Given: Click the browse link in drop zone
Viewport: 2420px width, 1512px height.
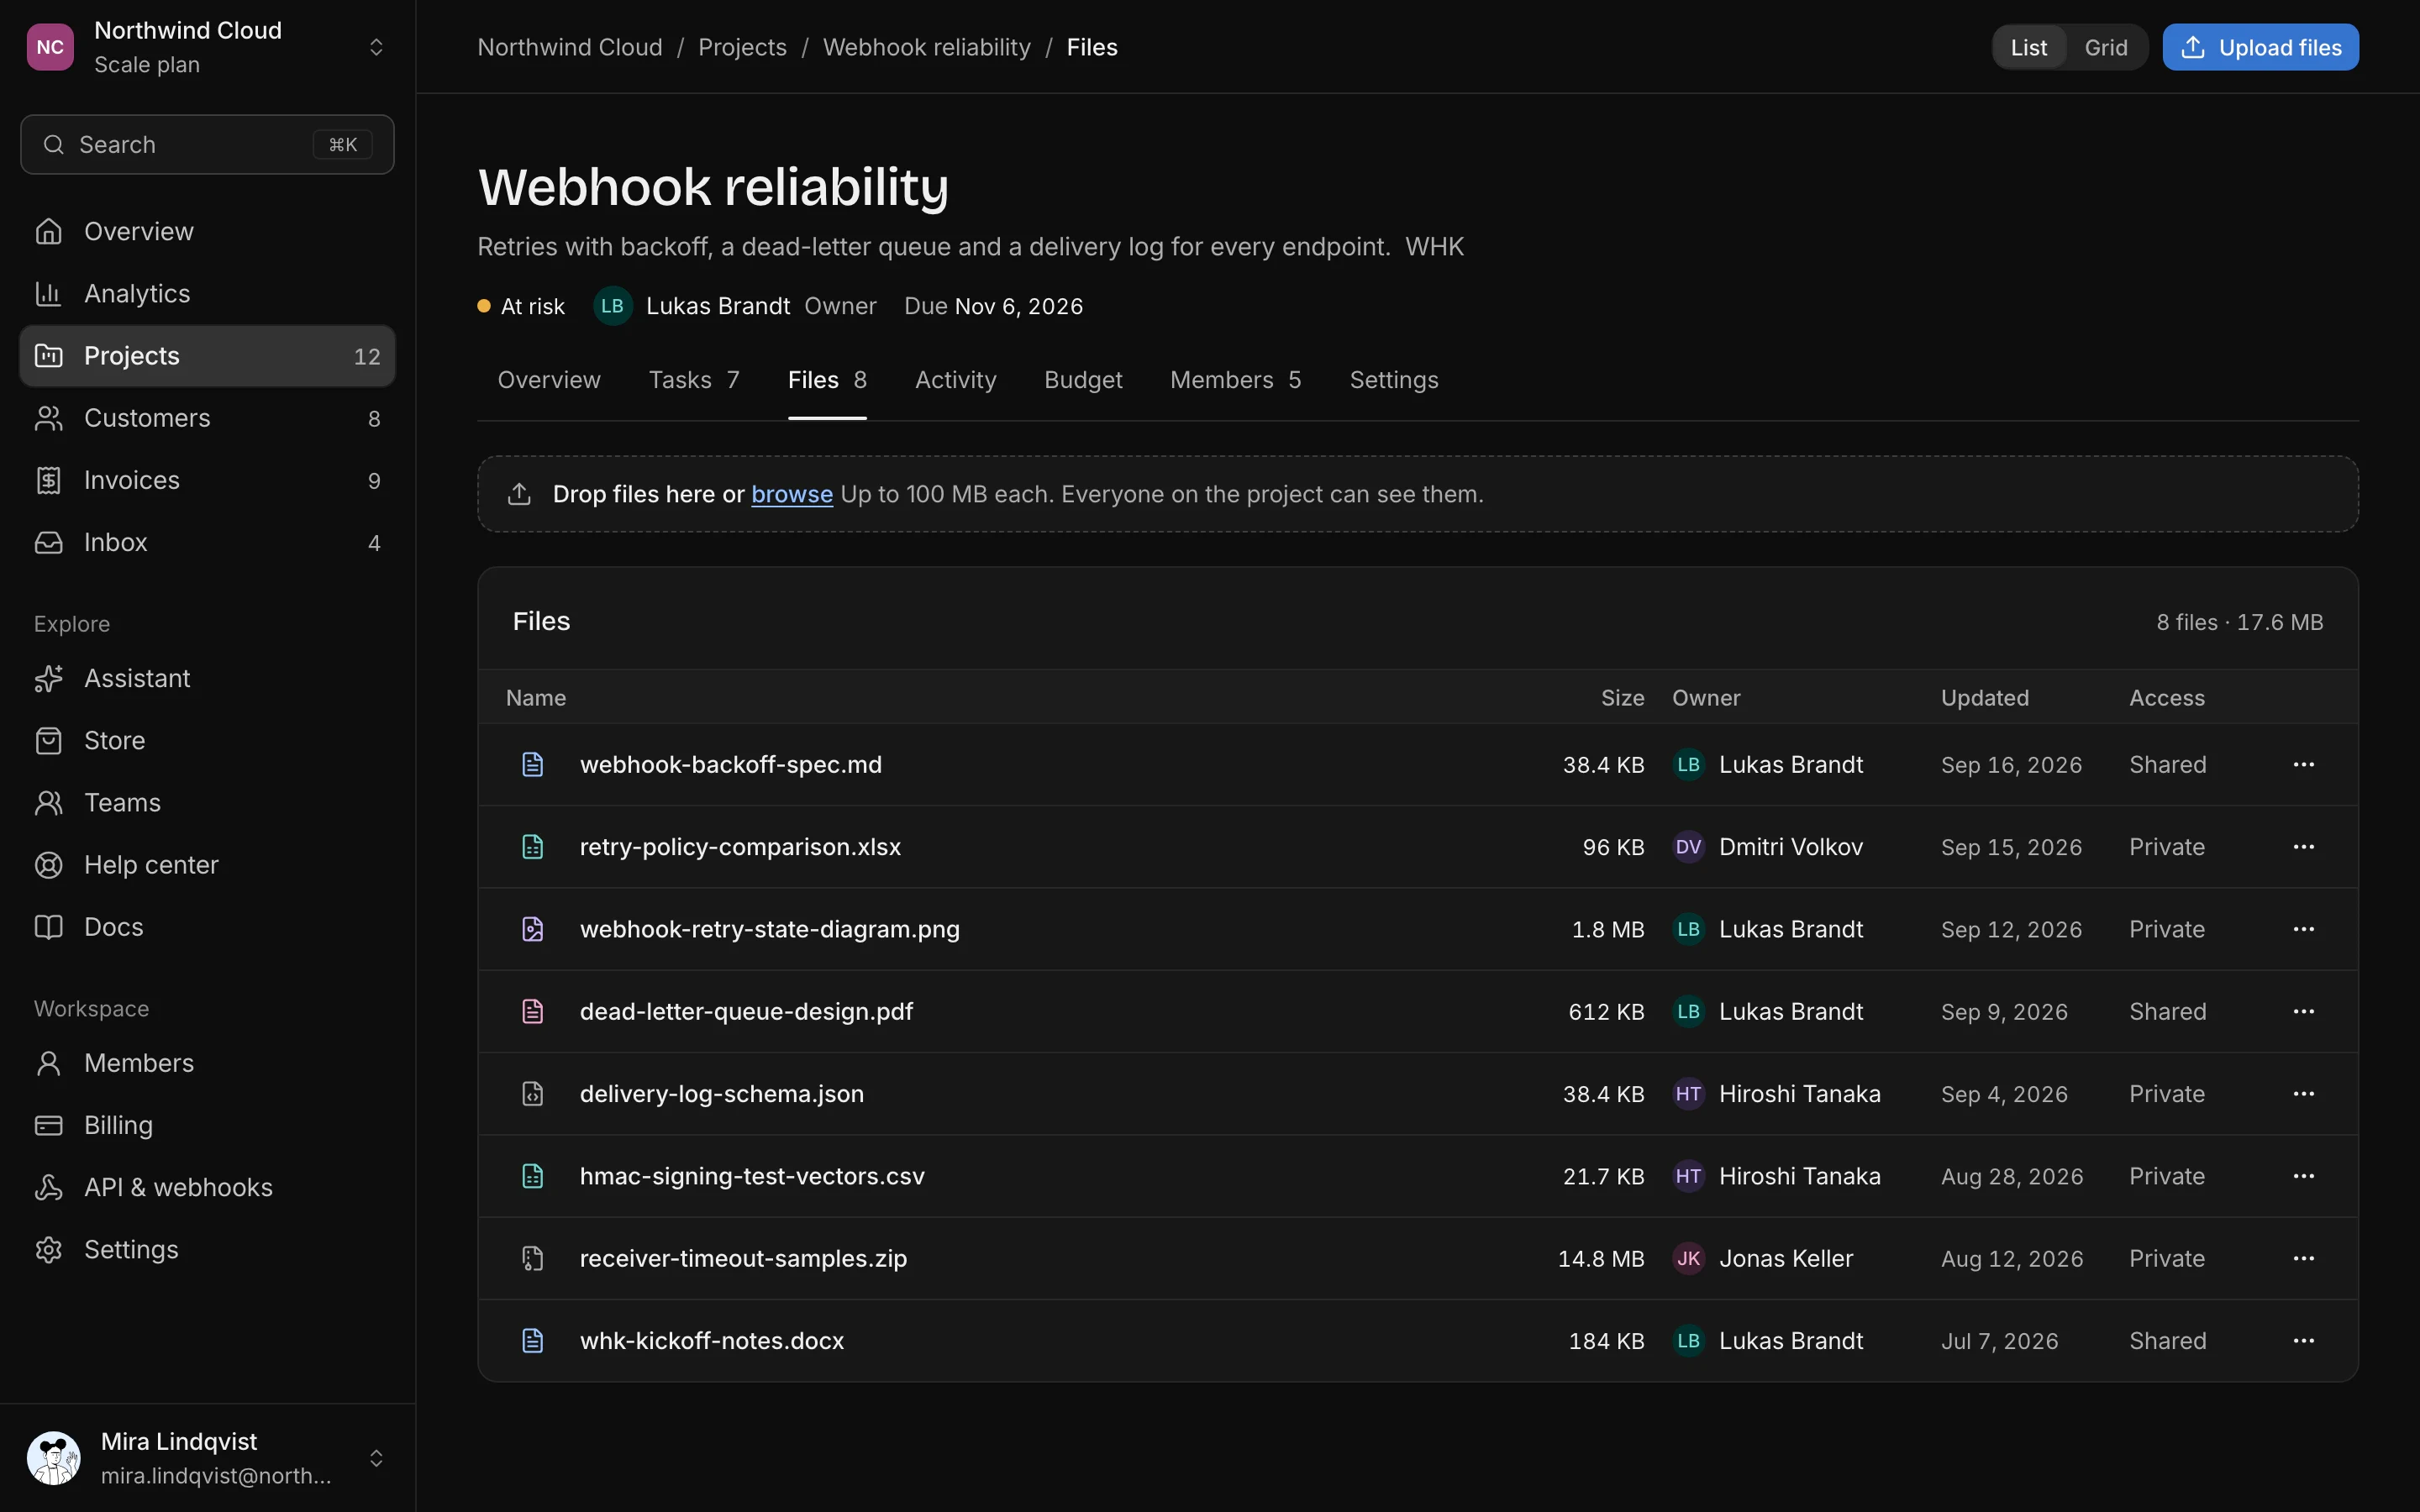Looking at the screenshot, I should coord(791,494).
